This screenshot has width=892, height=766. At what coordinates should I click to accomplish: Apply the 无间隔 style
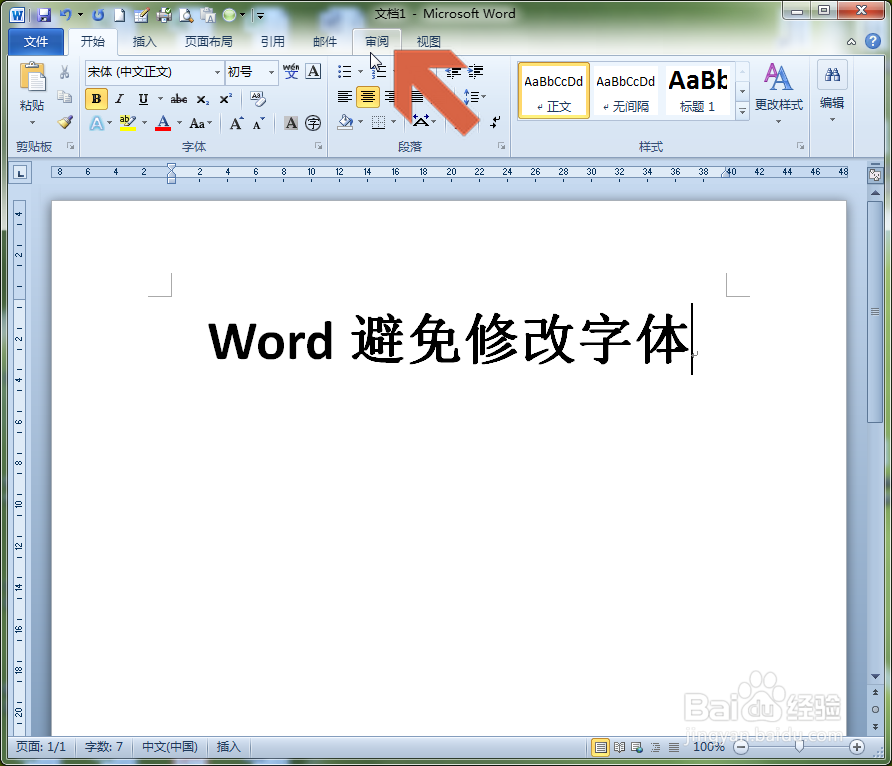[x=626, y=91]
